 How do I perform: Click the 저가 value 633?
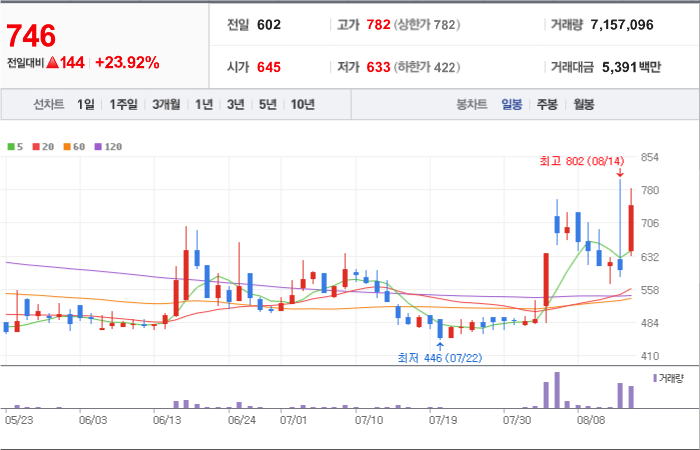379,67
